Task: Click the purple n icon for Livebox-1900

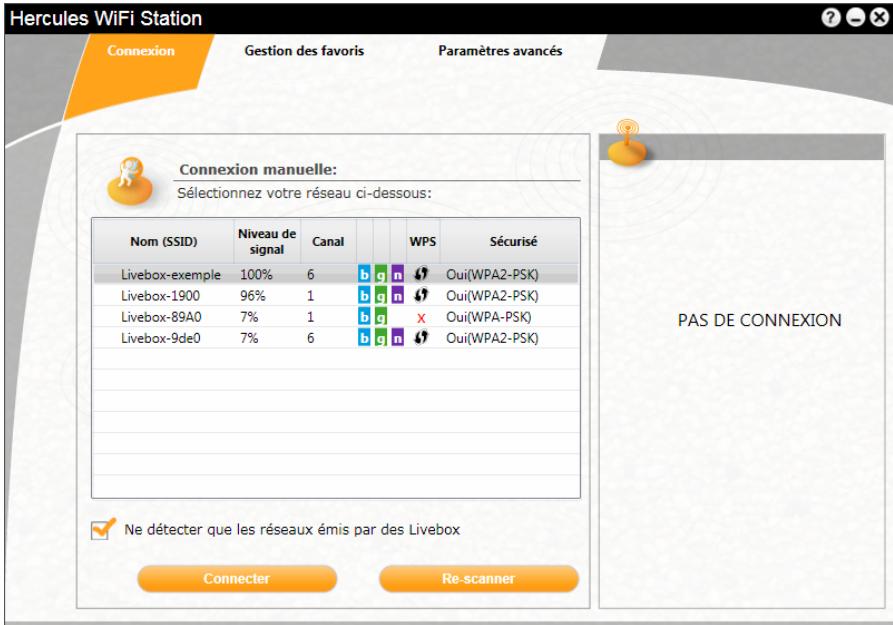Action: pos(398,296)
